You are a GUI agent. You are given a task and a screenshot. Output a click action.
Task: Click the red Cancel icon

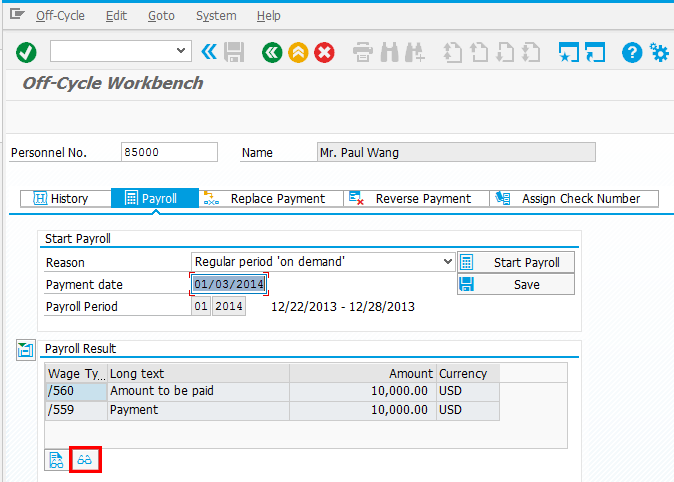pos(324,51)
